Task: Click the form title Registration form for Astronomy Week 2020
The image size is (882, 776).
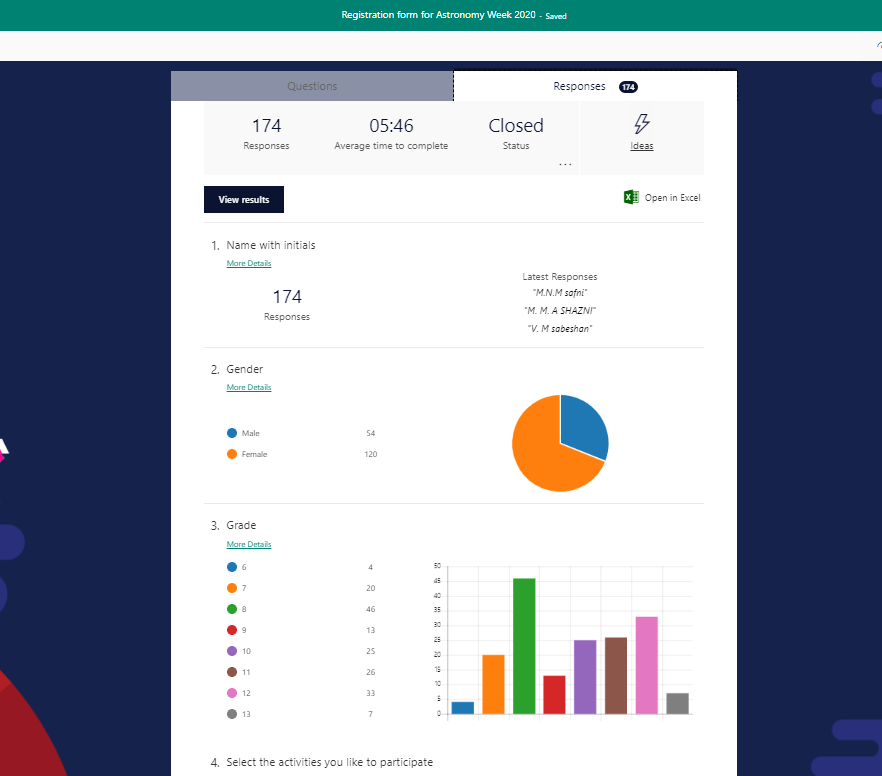Action: (x=438, y=15)
